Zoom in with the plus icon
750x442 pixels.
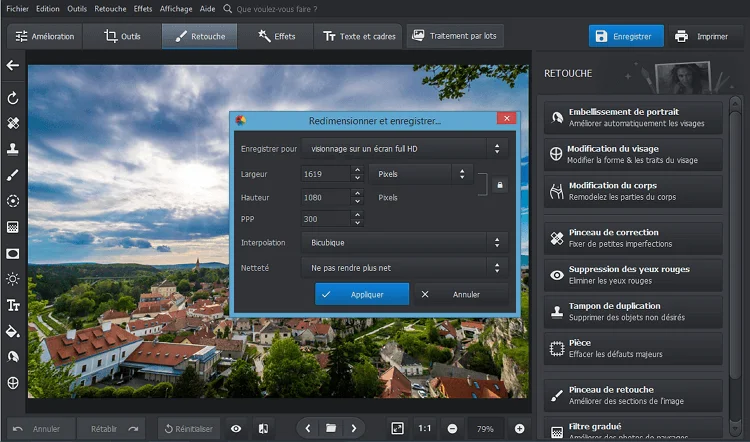[x=519, y=428]
